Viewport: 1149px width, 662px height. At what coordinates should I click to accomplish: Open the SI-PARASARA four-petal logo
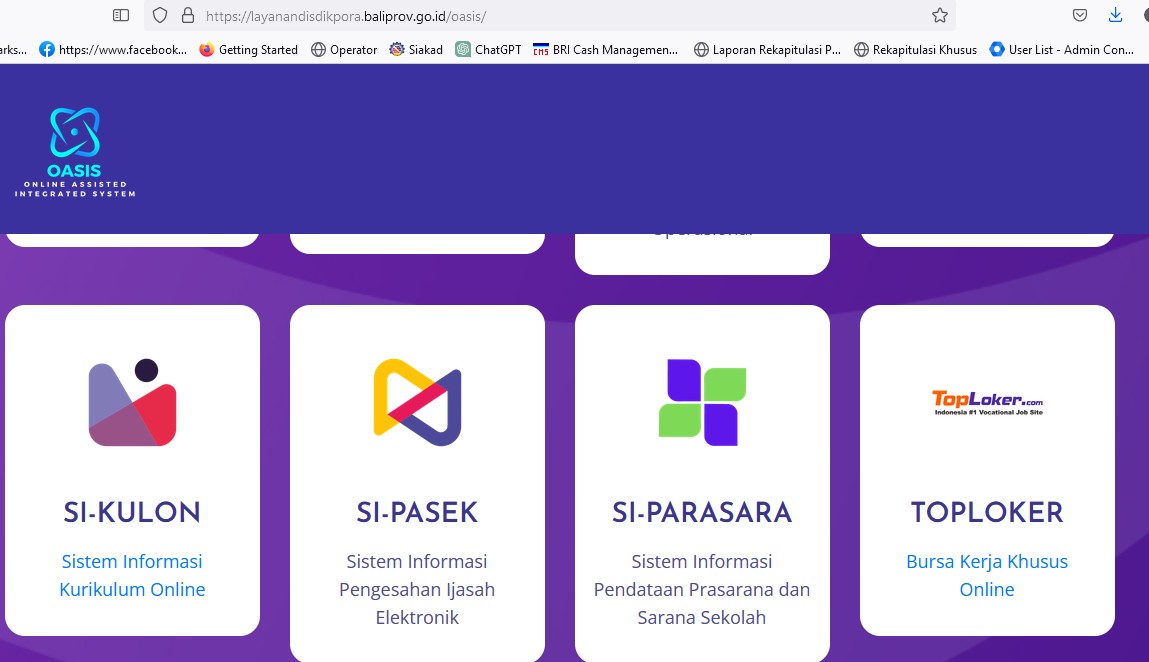pos(702,402)
